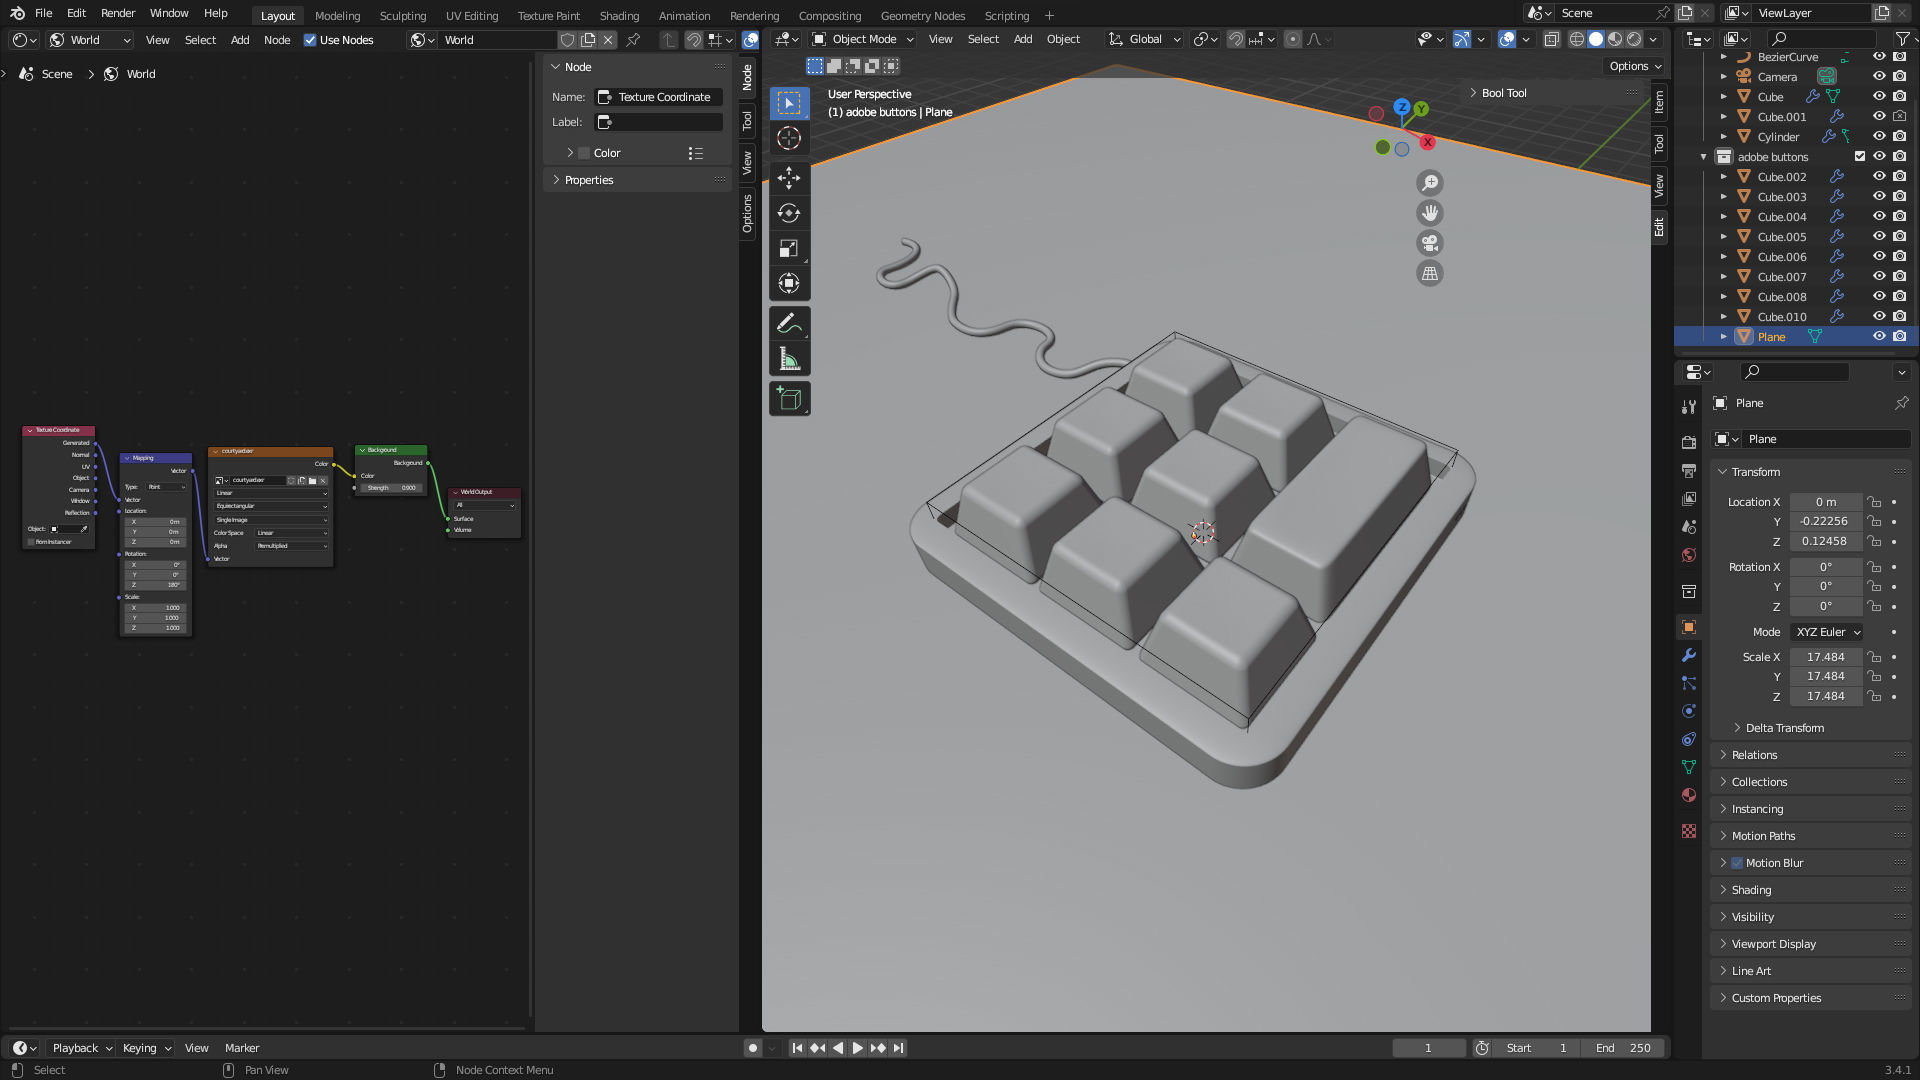1920x1080 pixels.
Task: Open the Particles properties tab
Action: (1689, 683)
